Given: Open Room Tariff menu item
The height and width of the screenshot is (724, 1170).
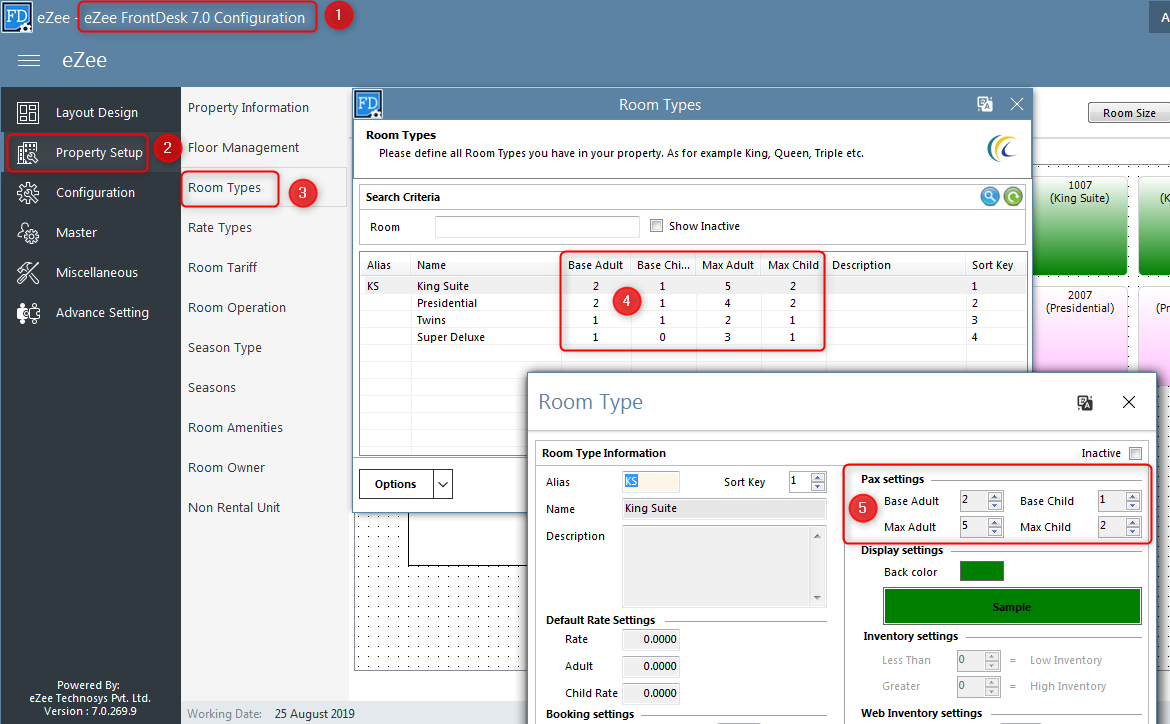Looking at the screenshot, I should pyautogui.click(x=222, y=267).
